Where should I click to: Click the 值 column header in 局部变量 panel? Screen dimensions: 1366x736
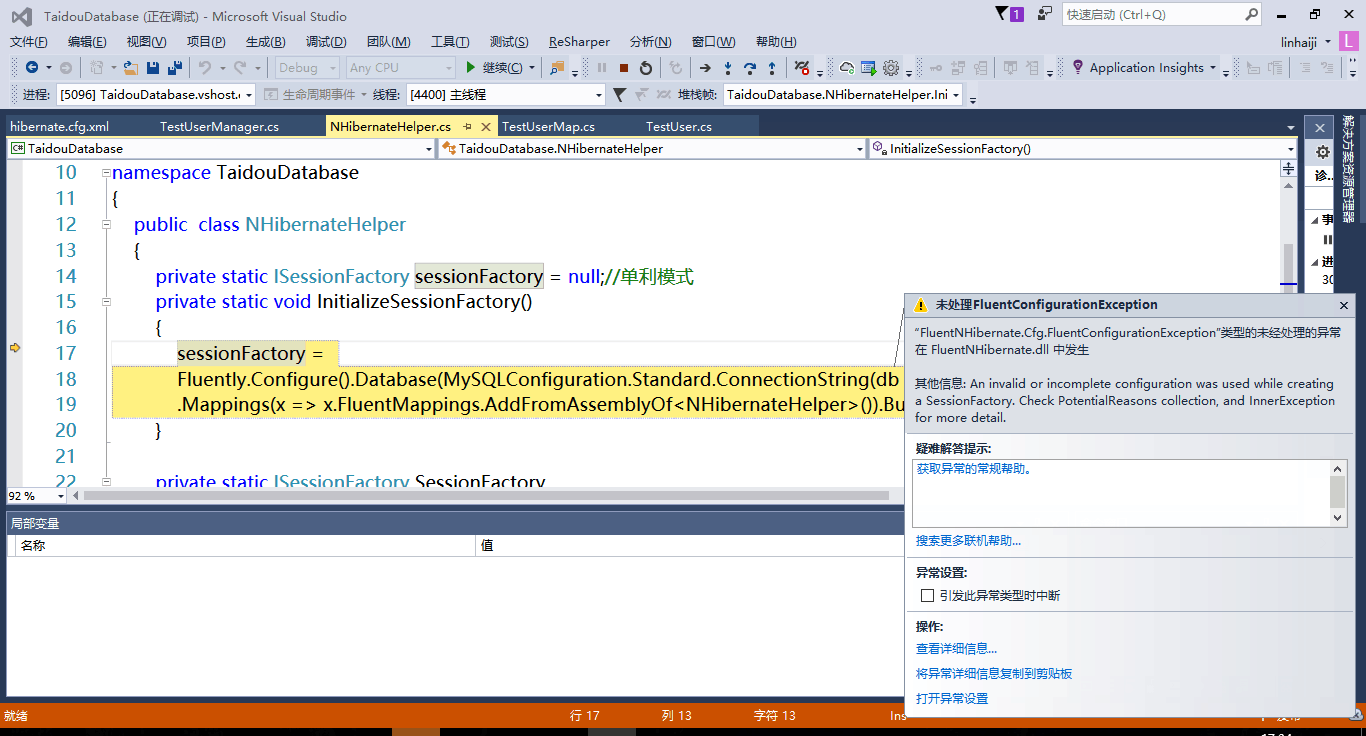click(690, 546)
